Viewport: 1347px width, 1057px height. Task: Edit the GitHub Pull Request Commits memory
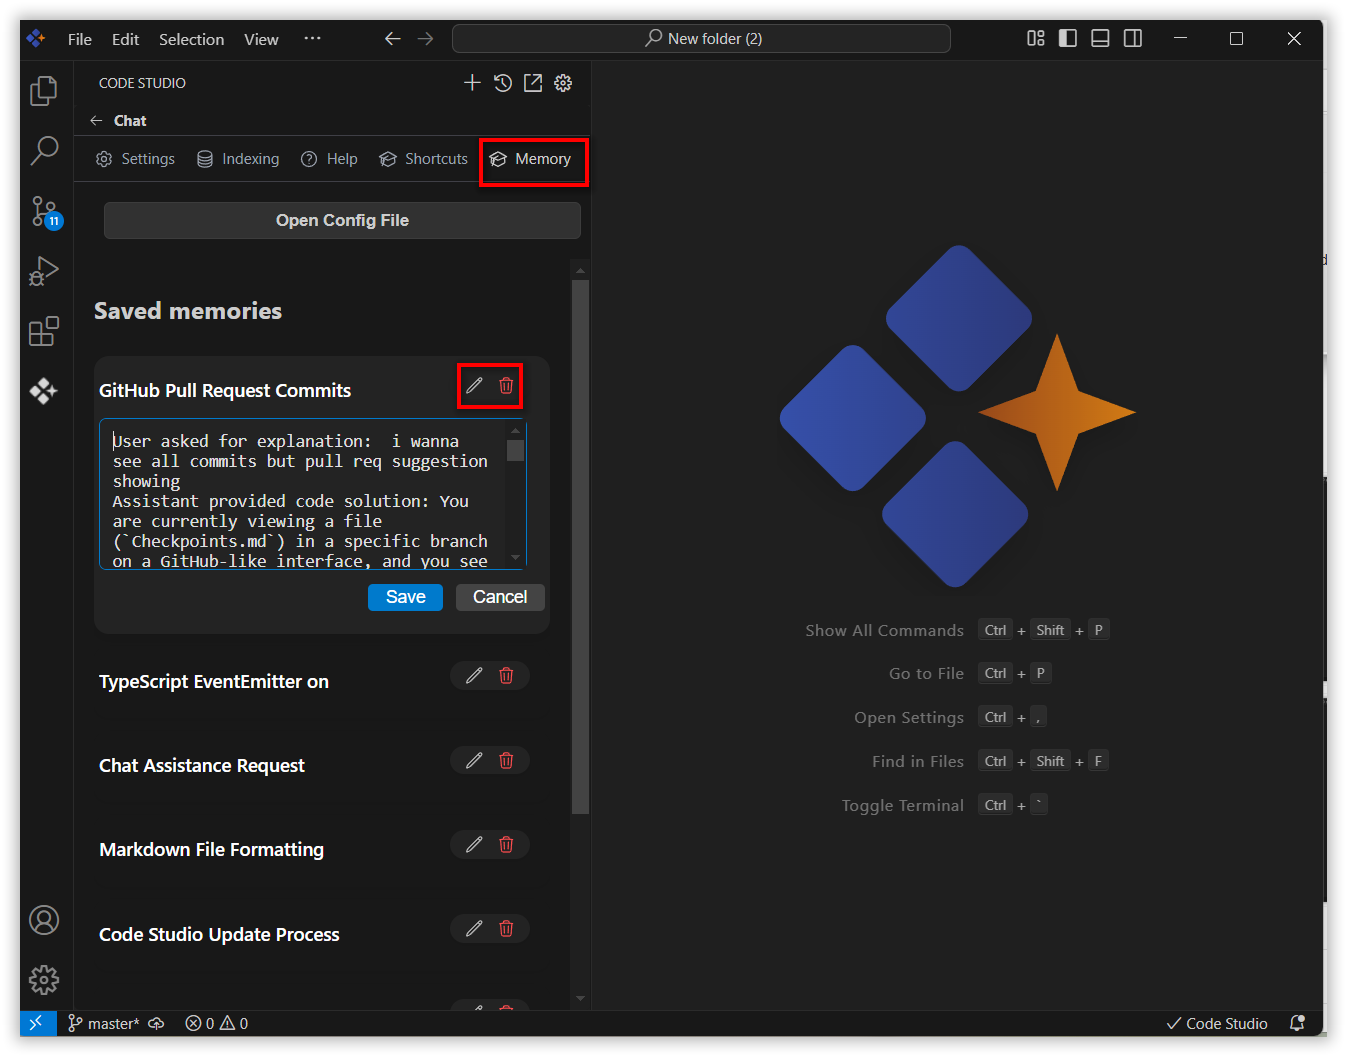(474, 386)
